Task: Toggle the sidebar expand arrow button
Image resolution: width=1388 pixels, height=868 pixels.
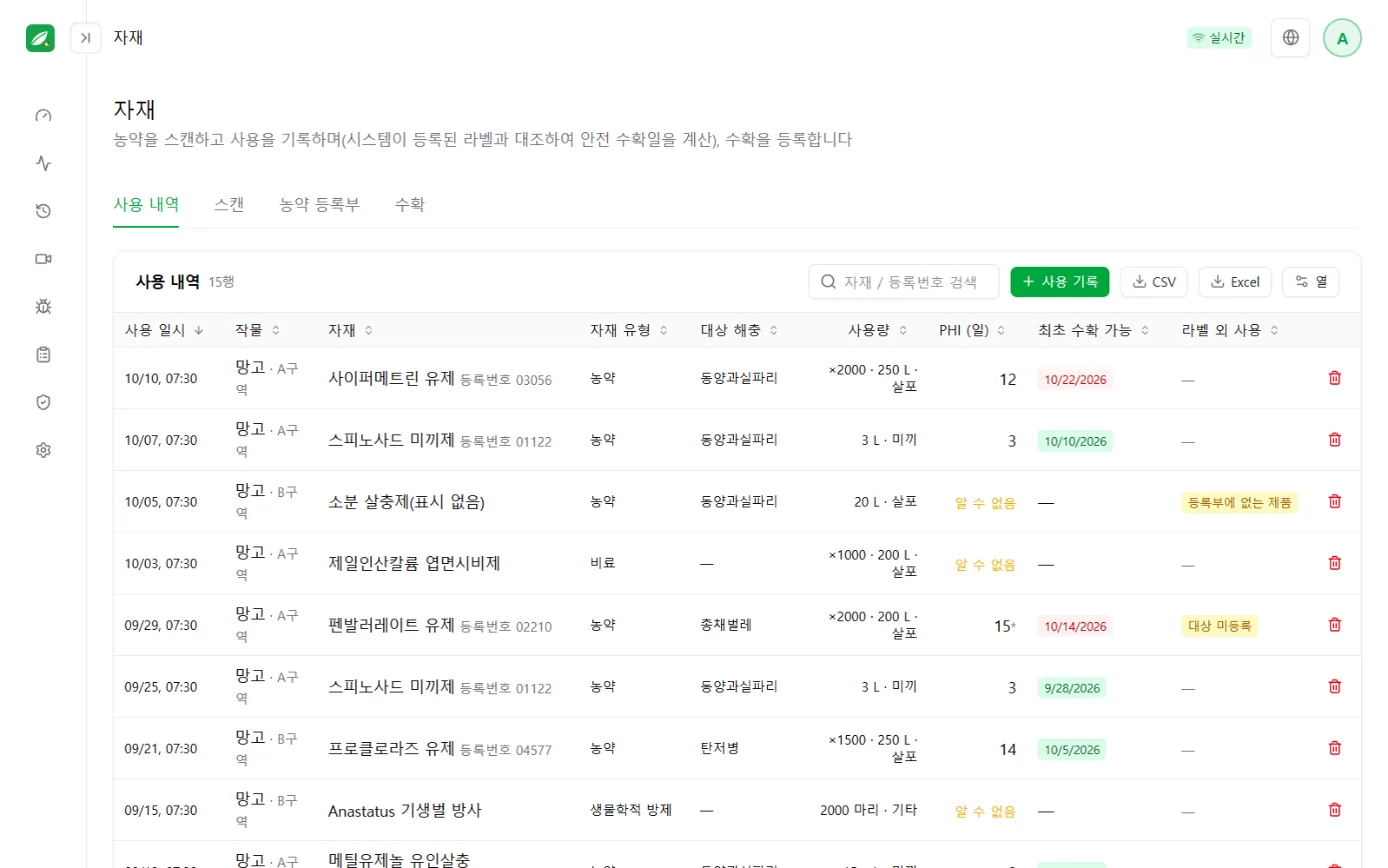Action: pos(86,38)
